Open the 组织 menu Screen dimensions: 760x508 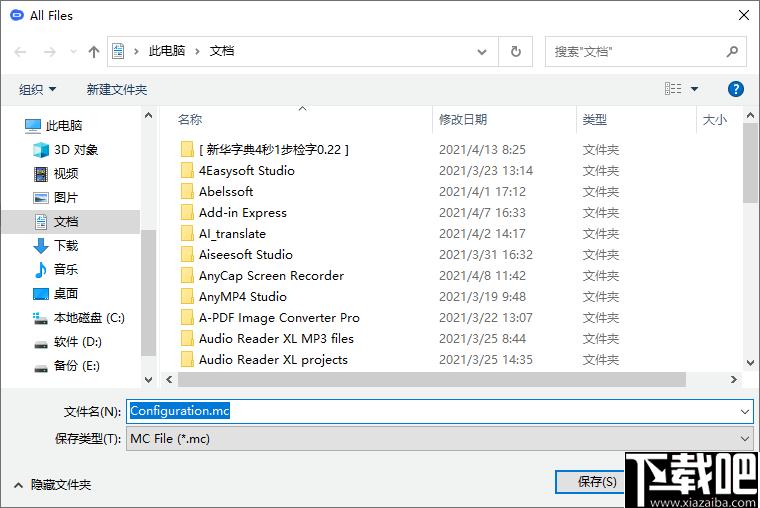pyautogui.click(x=37, y=90)
